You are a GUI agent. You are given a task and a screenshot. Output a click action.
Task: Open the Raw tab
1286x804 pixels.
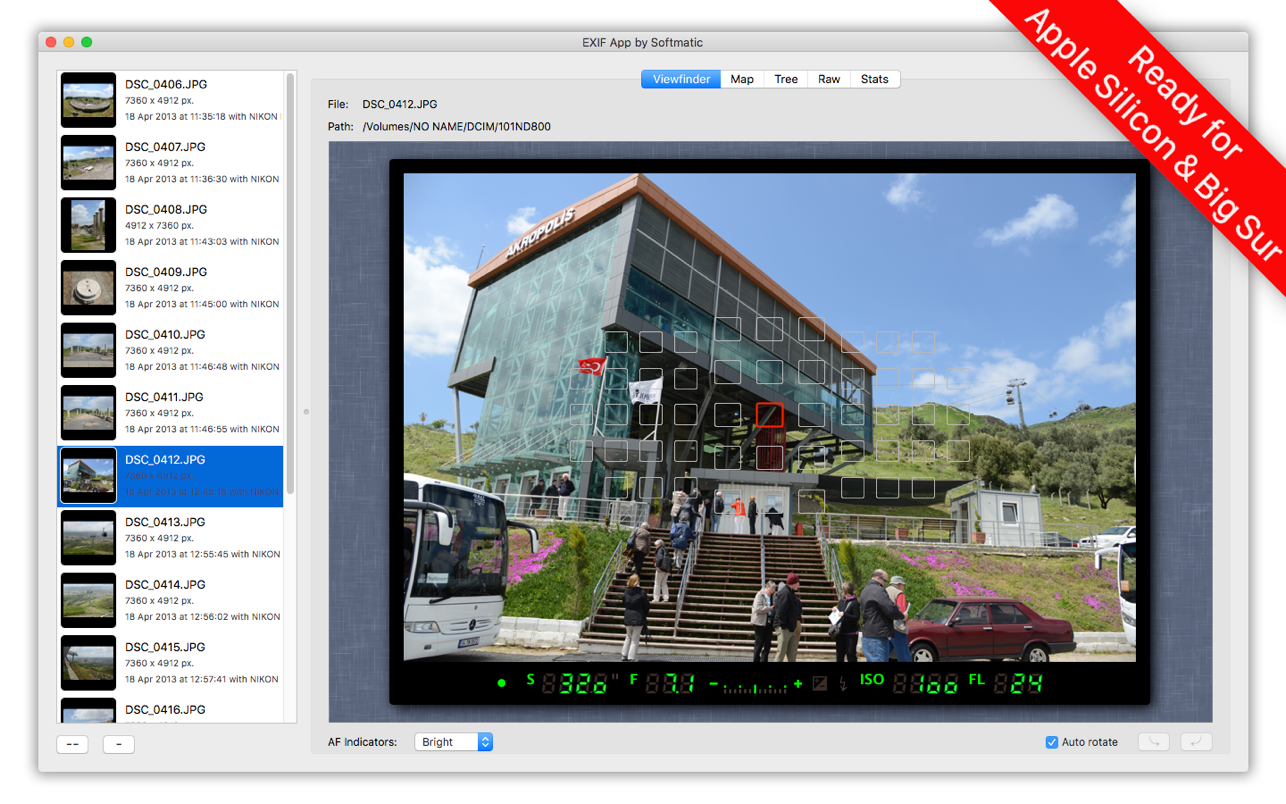[x=829, y=79]
